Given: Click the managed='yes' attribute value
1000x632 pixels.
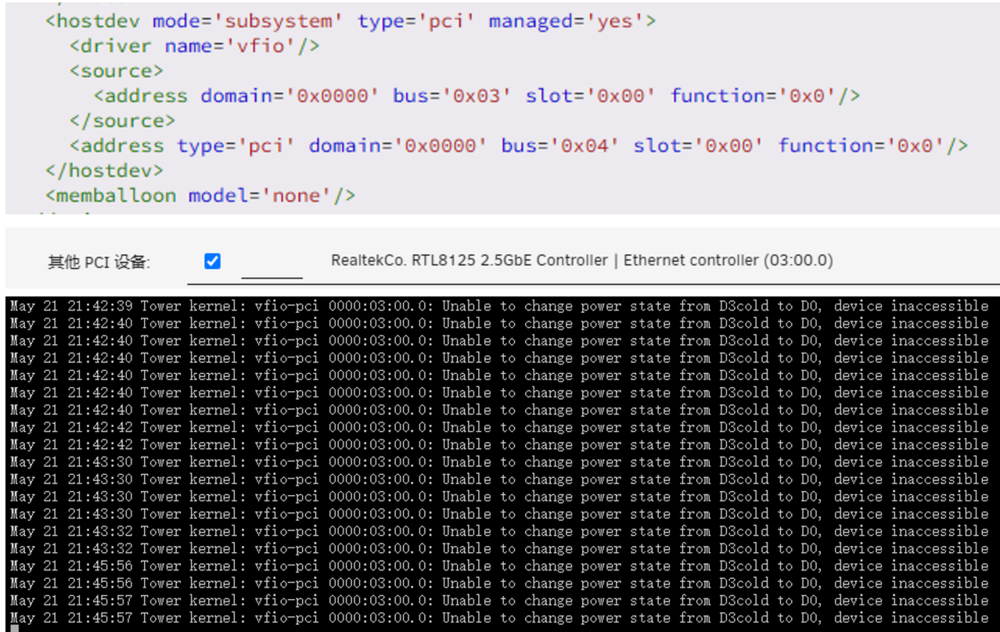Looking at the screenshot, I should (615, 21).
